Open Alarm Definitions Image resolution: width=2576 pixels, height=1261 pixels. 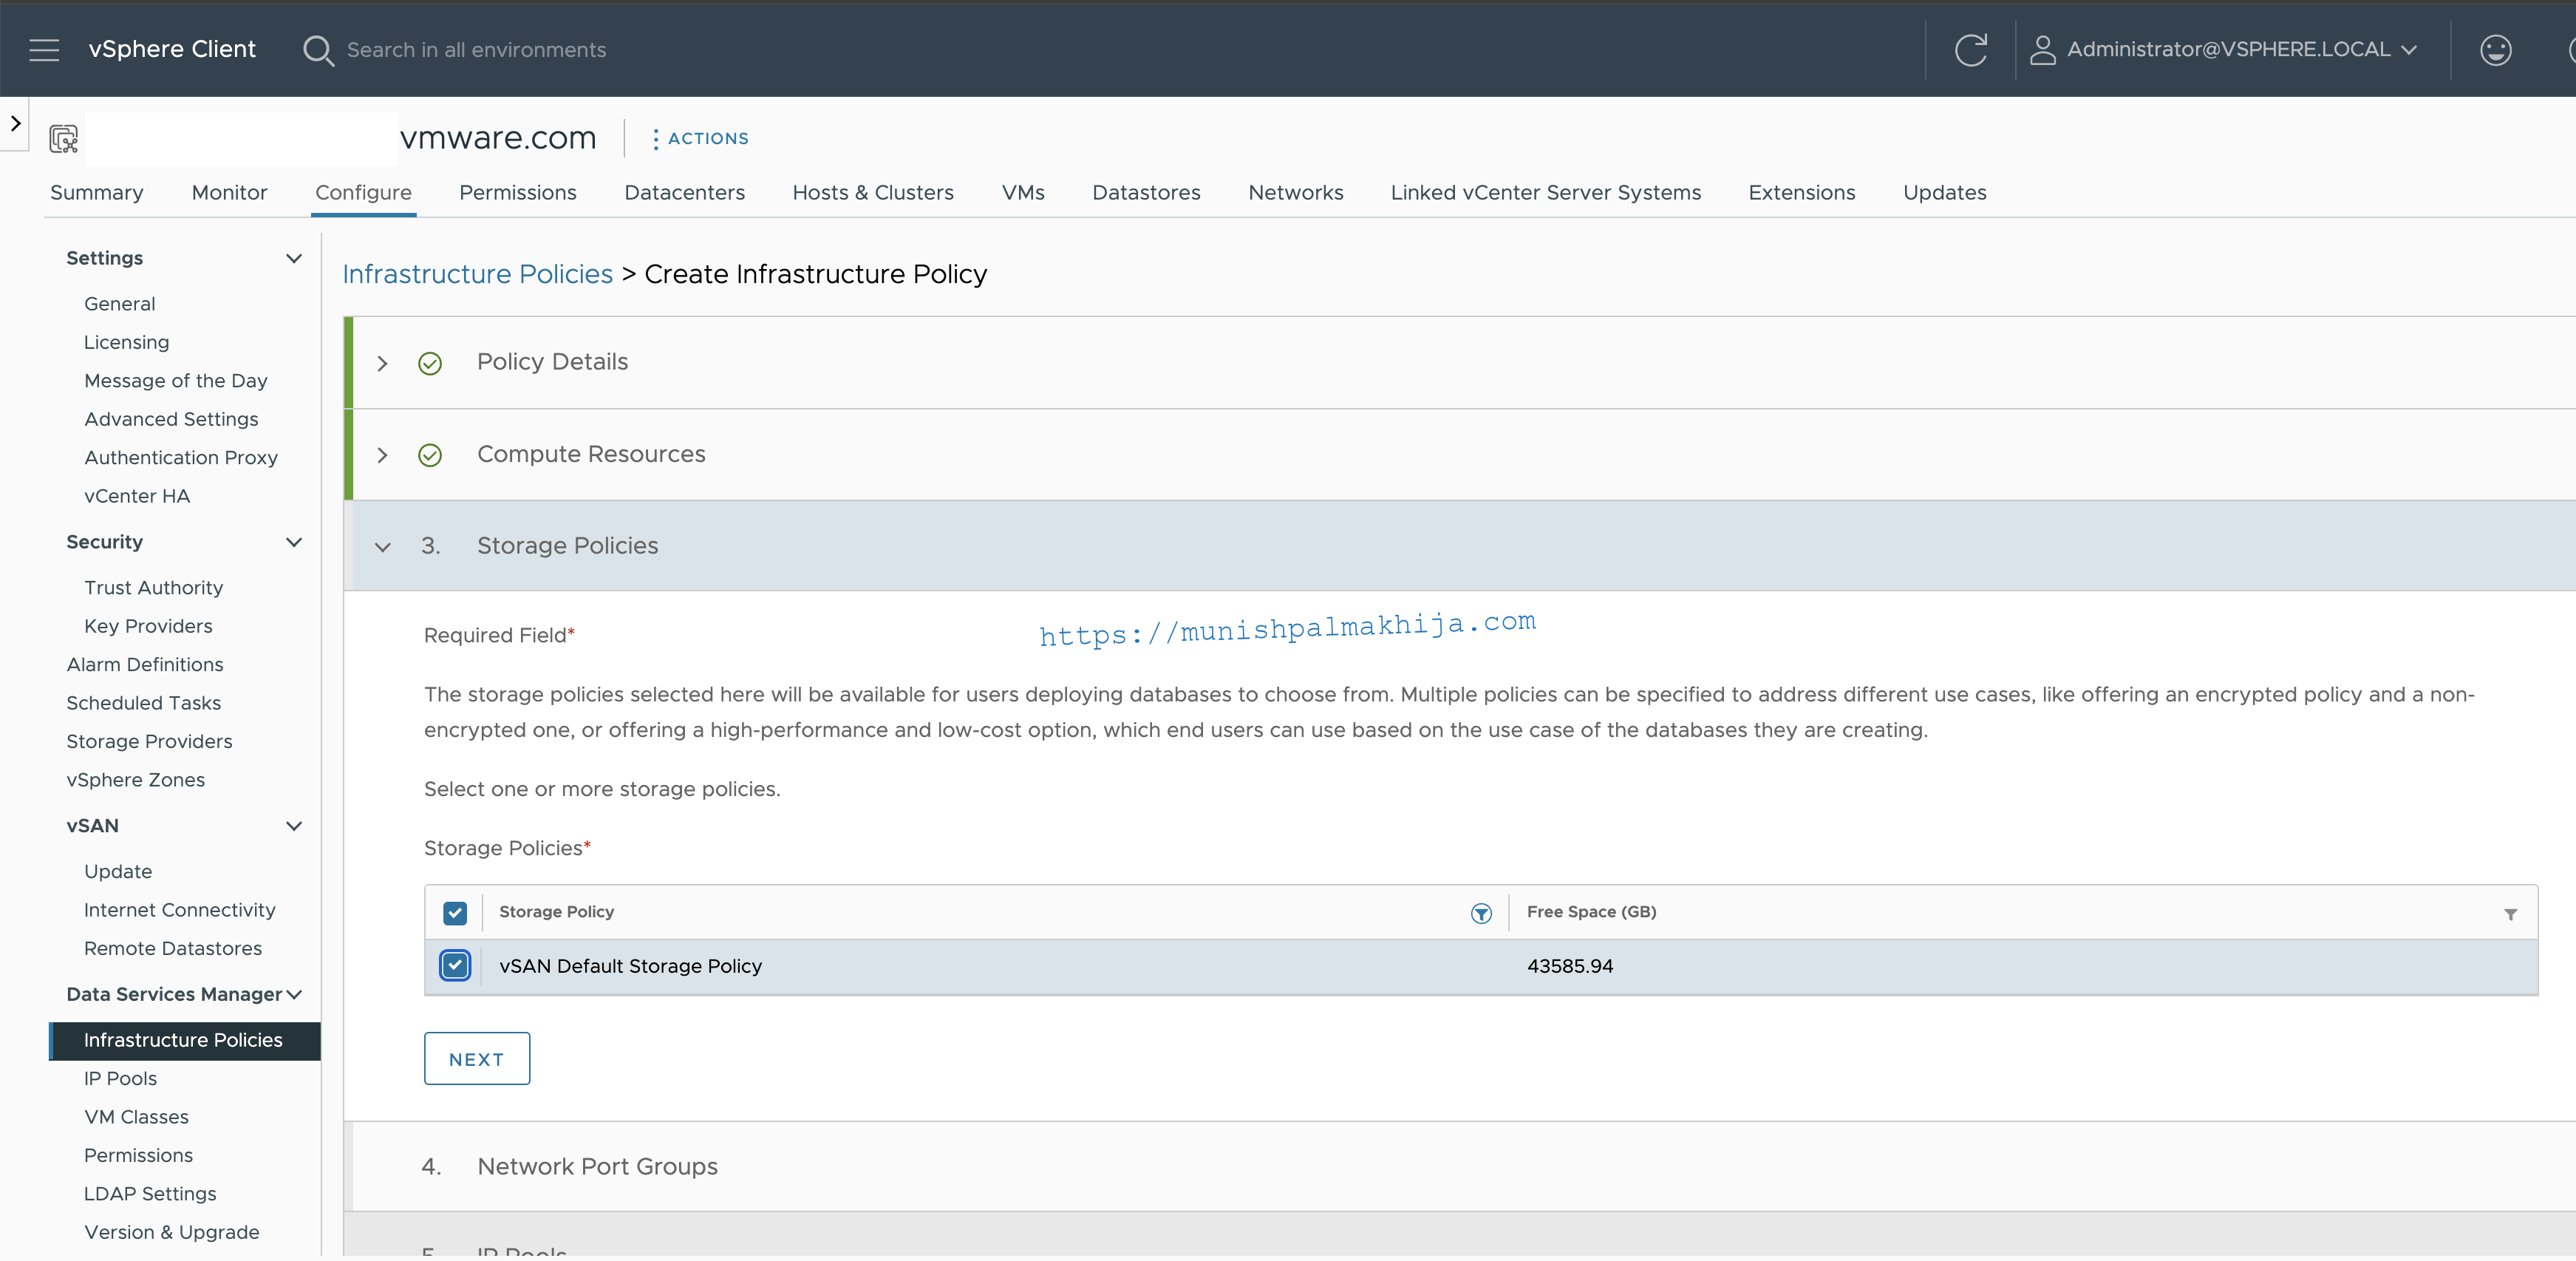pos(145,665)
